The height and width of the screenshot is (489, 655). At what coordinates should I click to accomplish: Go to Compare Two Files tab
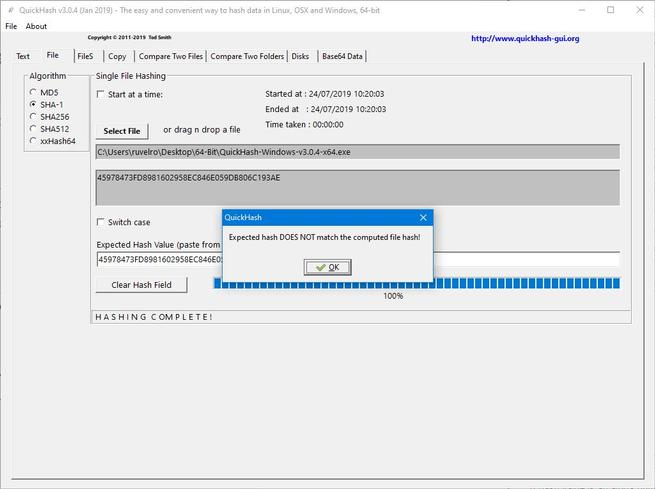170,56
